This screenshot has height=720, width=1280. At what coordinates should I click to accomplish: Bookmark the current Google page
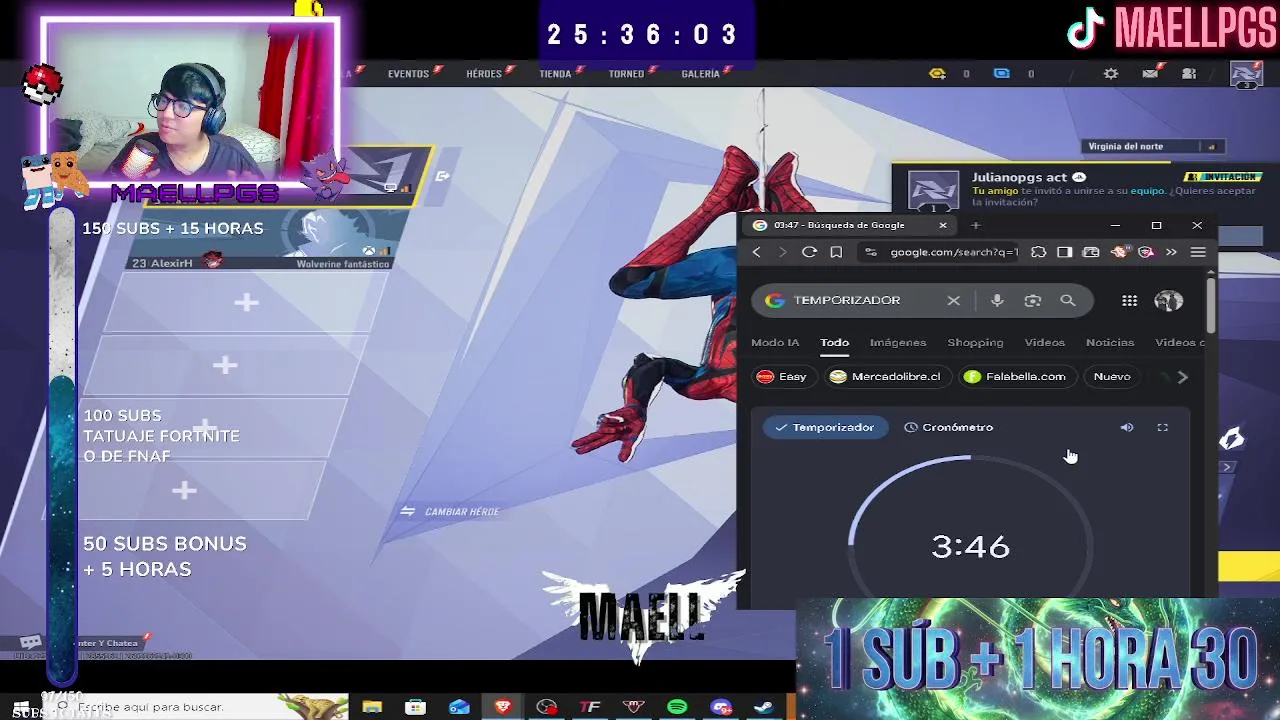[836, 252]
